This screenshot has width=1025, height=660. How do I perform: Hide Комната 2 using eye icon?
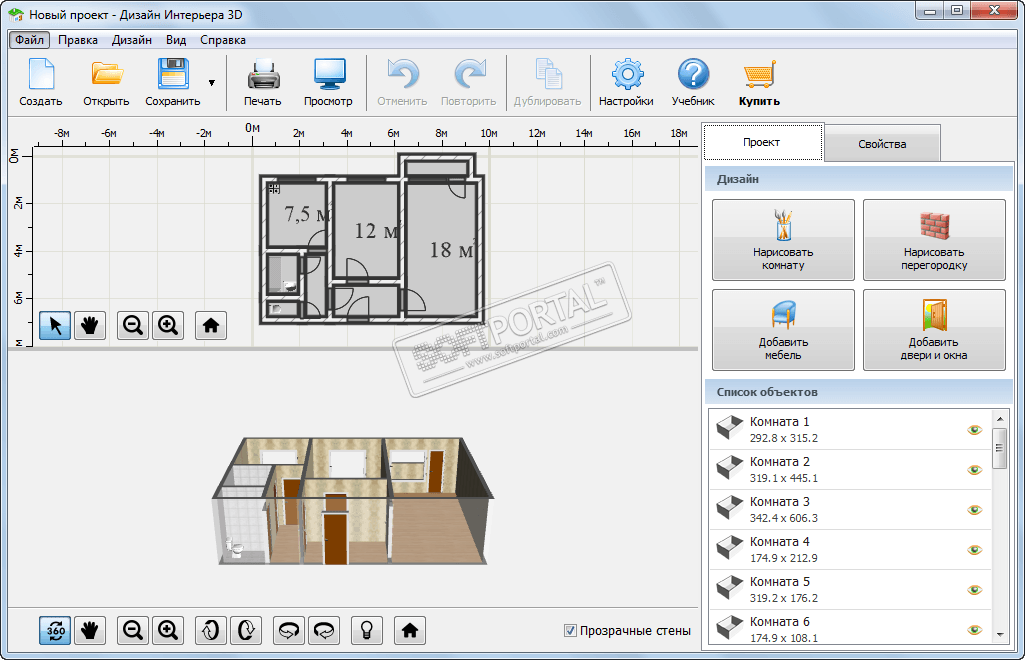tap(975, 470)
